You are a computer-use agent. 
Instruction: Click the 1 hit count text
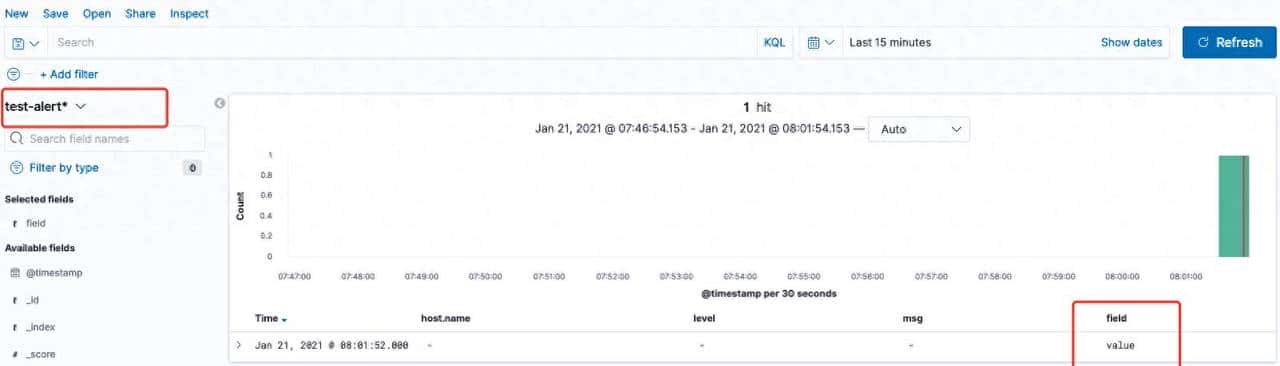click(x=757, y=106)
